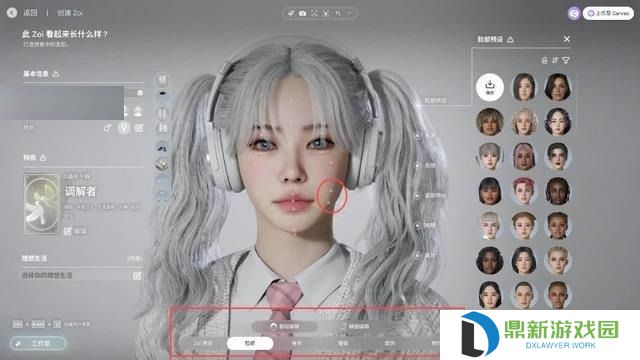Click dark eyebrow-bar icon in vertical strip
The width and height of the screenshot is (640, 360).
[x=162, y=93]
